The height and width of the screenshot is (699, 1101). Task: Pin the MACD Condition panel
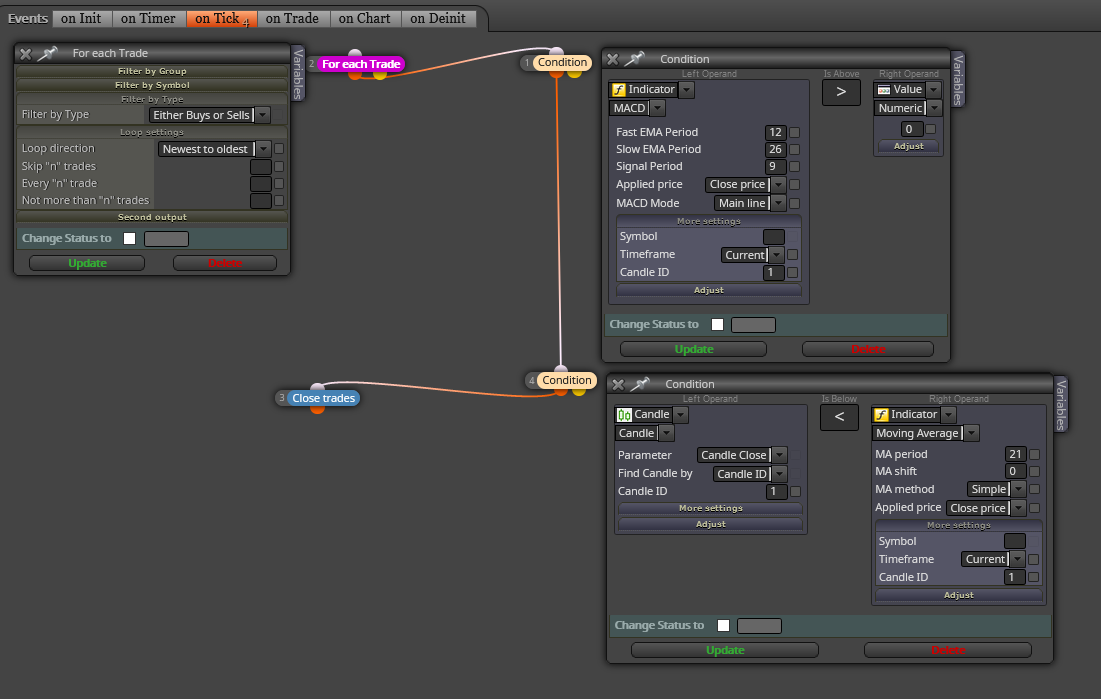[634, 60]
